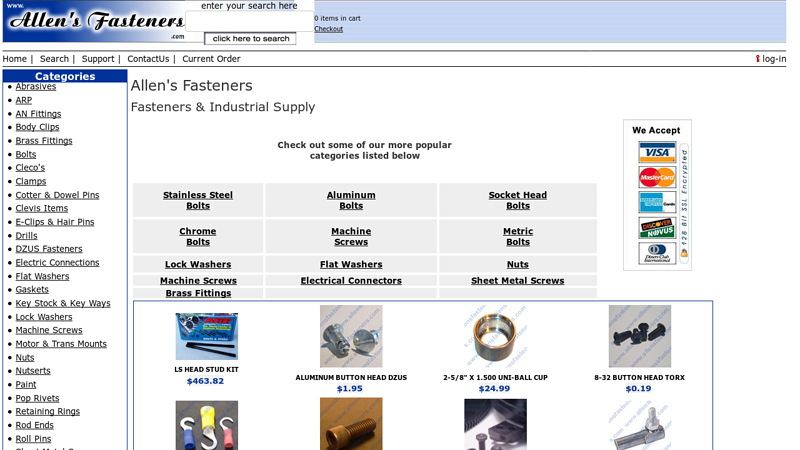Open the Retaining Rings category
This screenshot has height=450, width=800.
pyautogui.click(x=47, y=412)
